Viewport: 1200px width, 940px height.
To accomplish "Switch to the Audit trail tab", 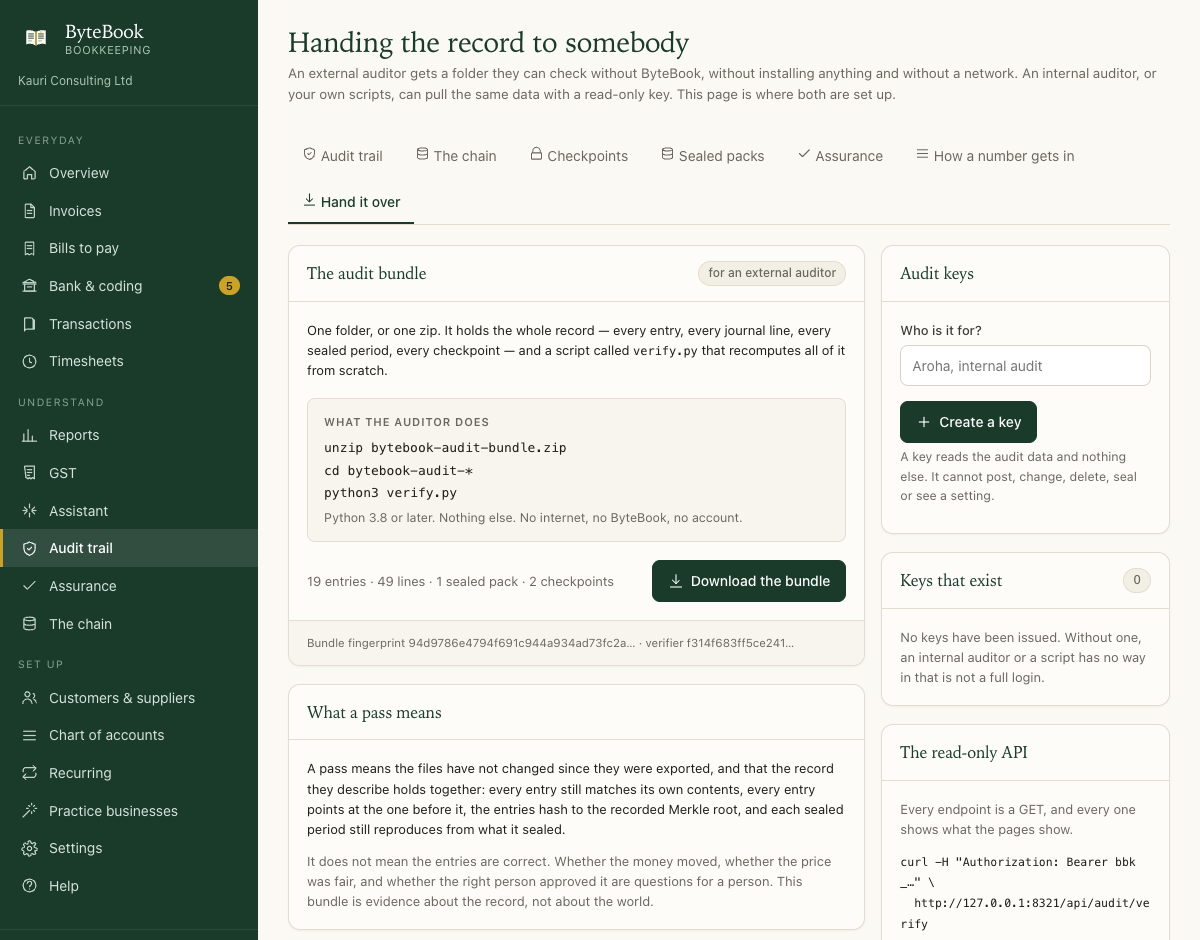I will coord(343,156).
